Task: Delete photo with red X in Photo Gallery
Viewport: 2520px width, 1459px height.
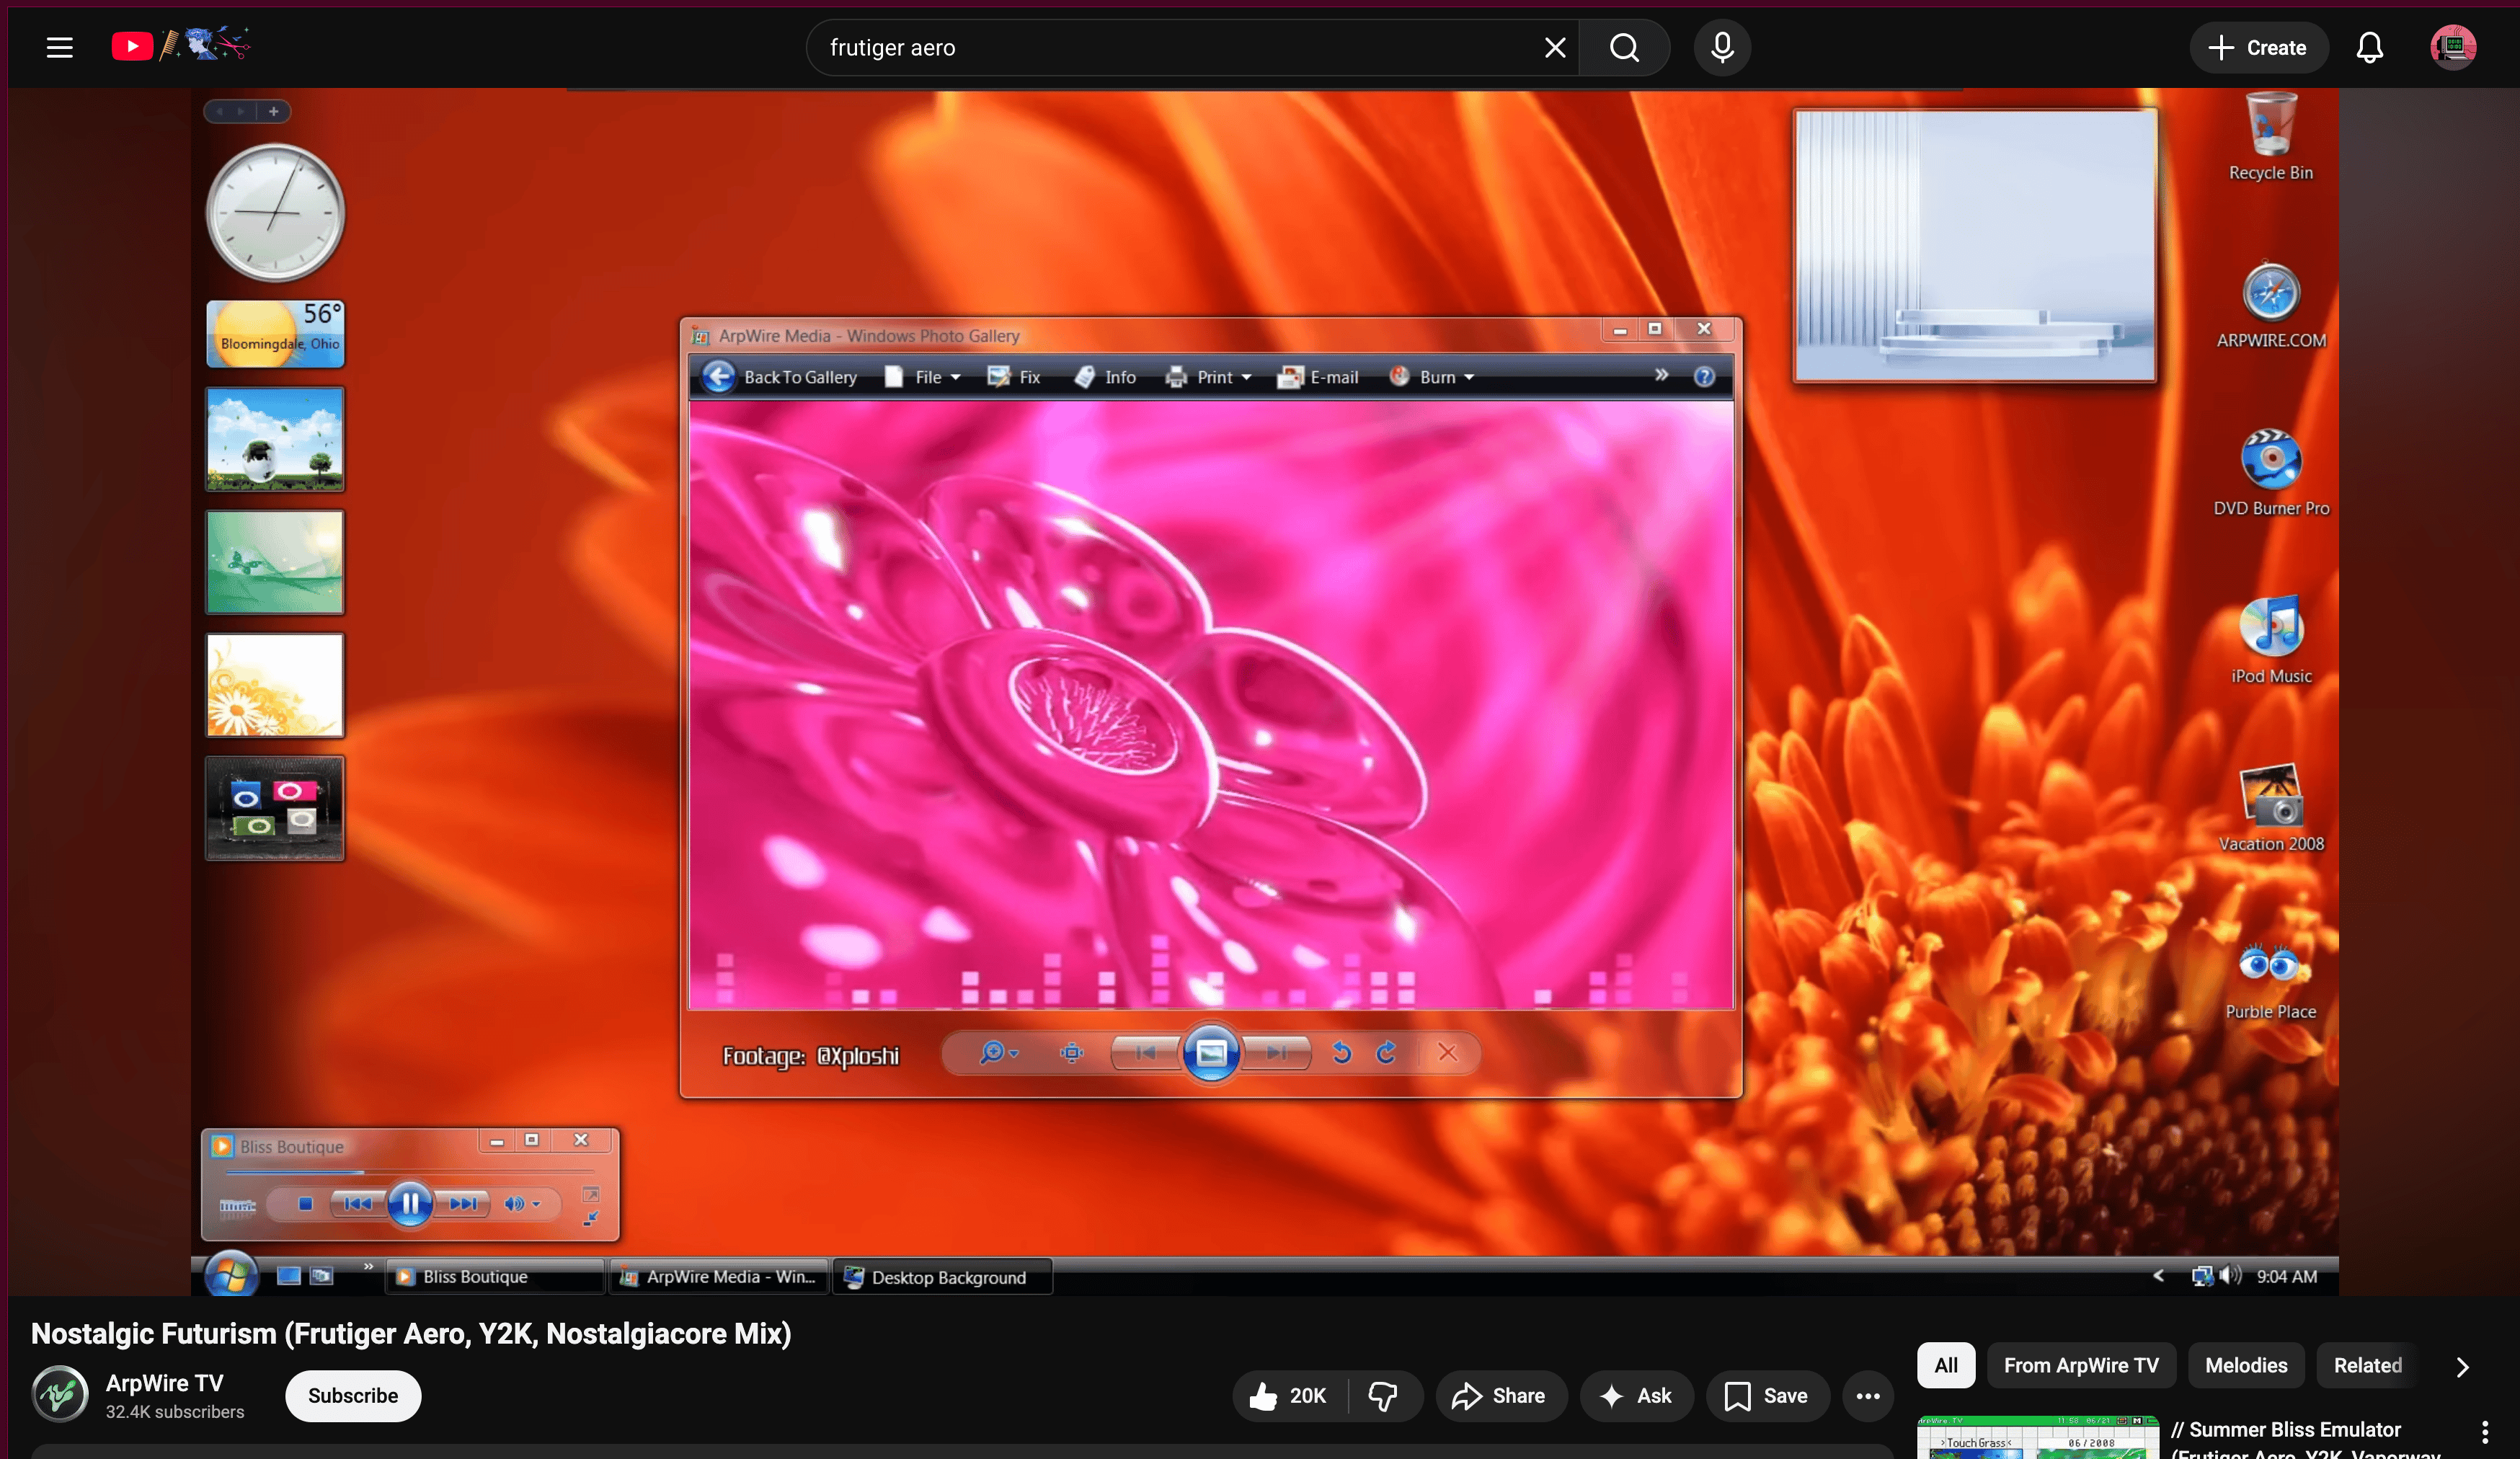Action: coord(1447,1053)
